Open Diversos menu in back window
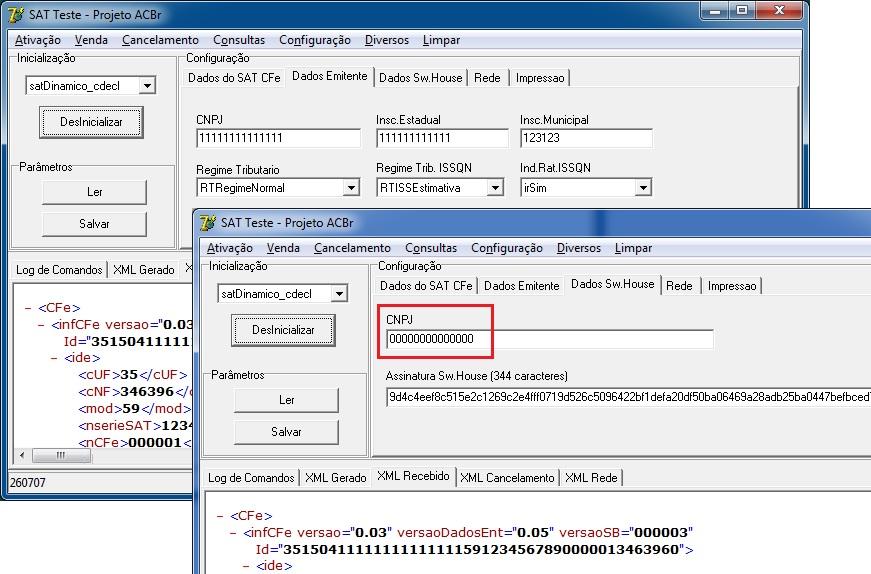Image resolution: width=871 pixels, height=574 pixels. pos(387,40)
